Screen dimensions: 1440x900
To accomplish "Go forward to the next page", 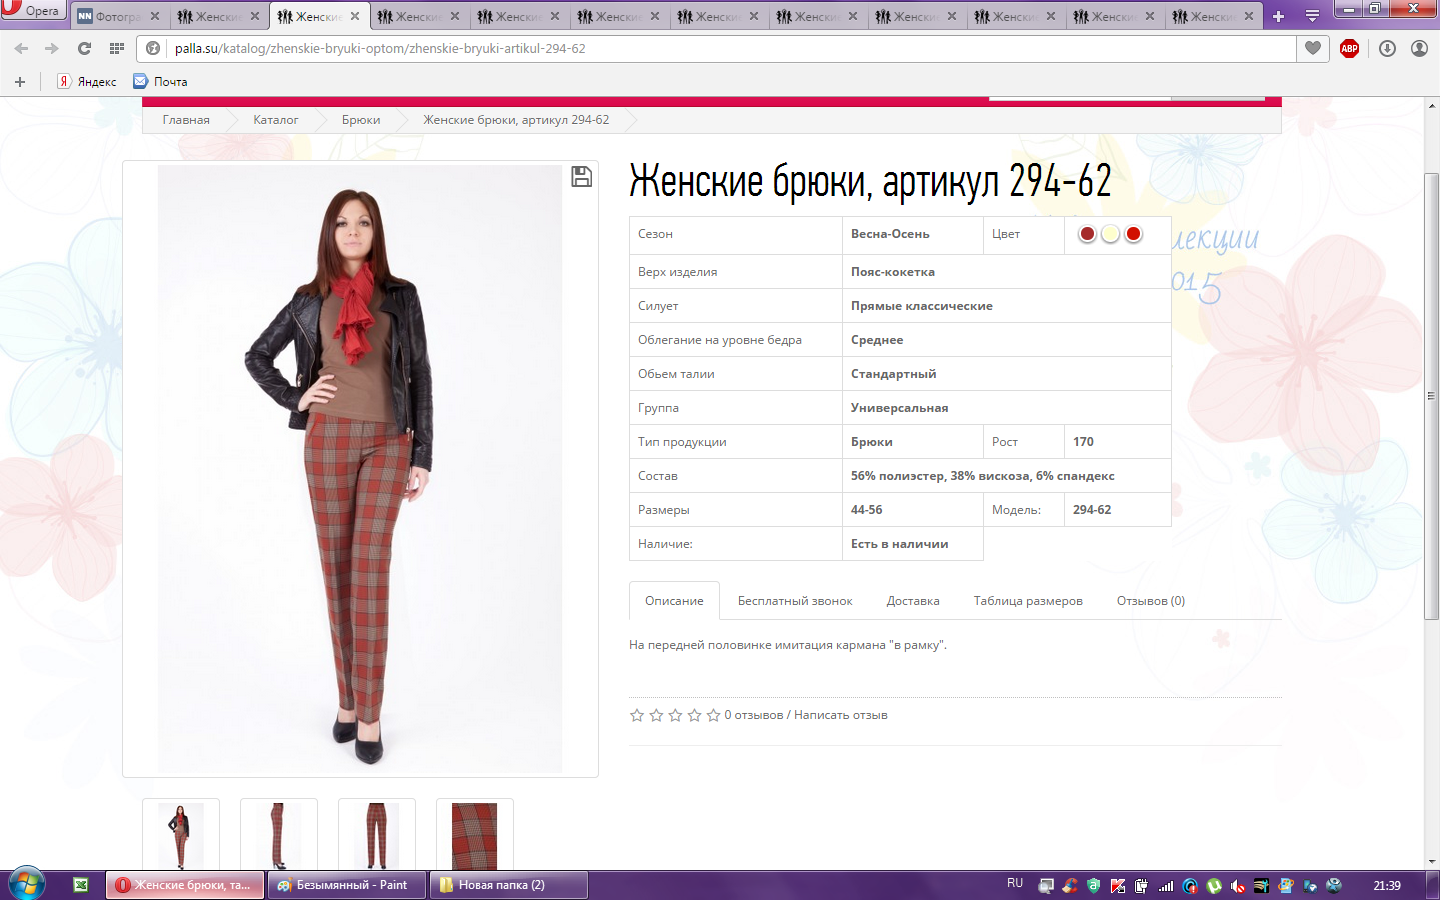I will pyautogui.click(x=52, y=48).
